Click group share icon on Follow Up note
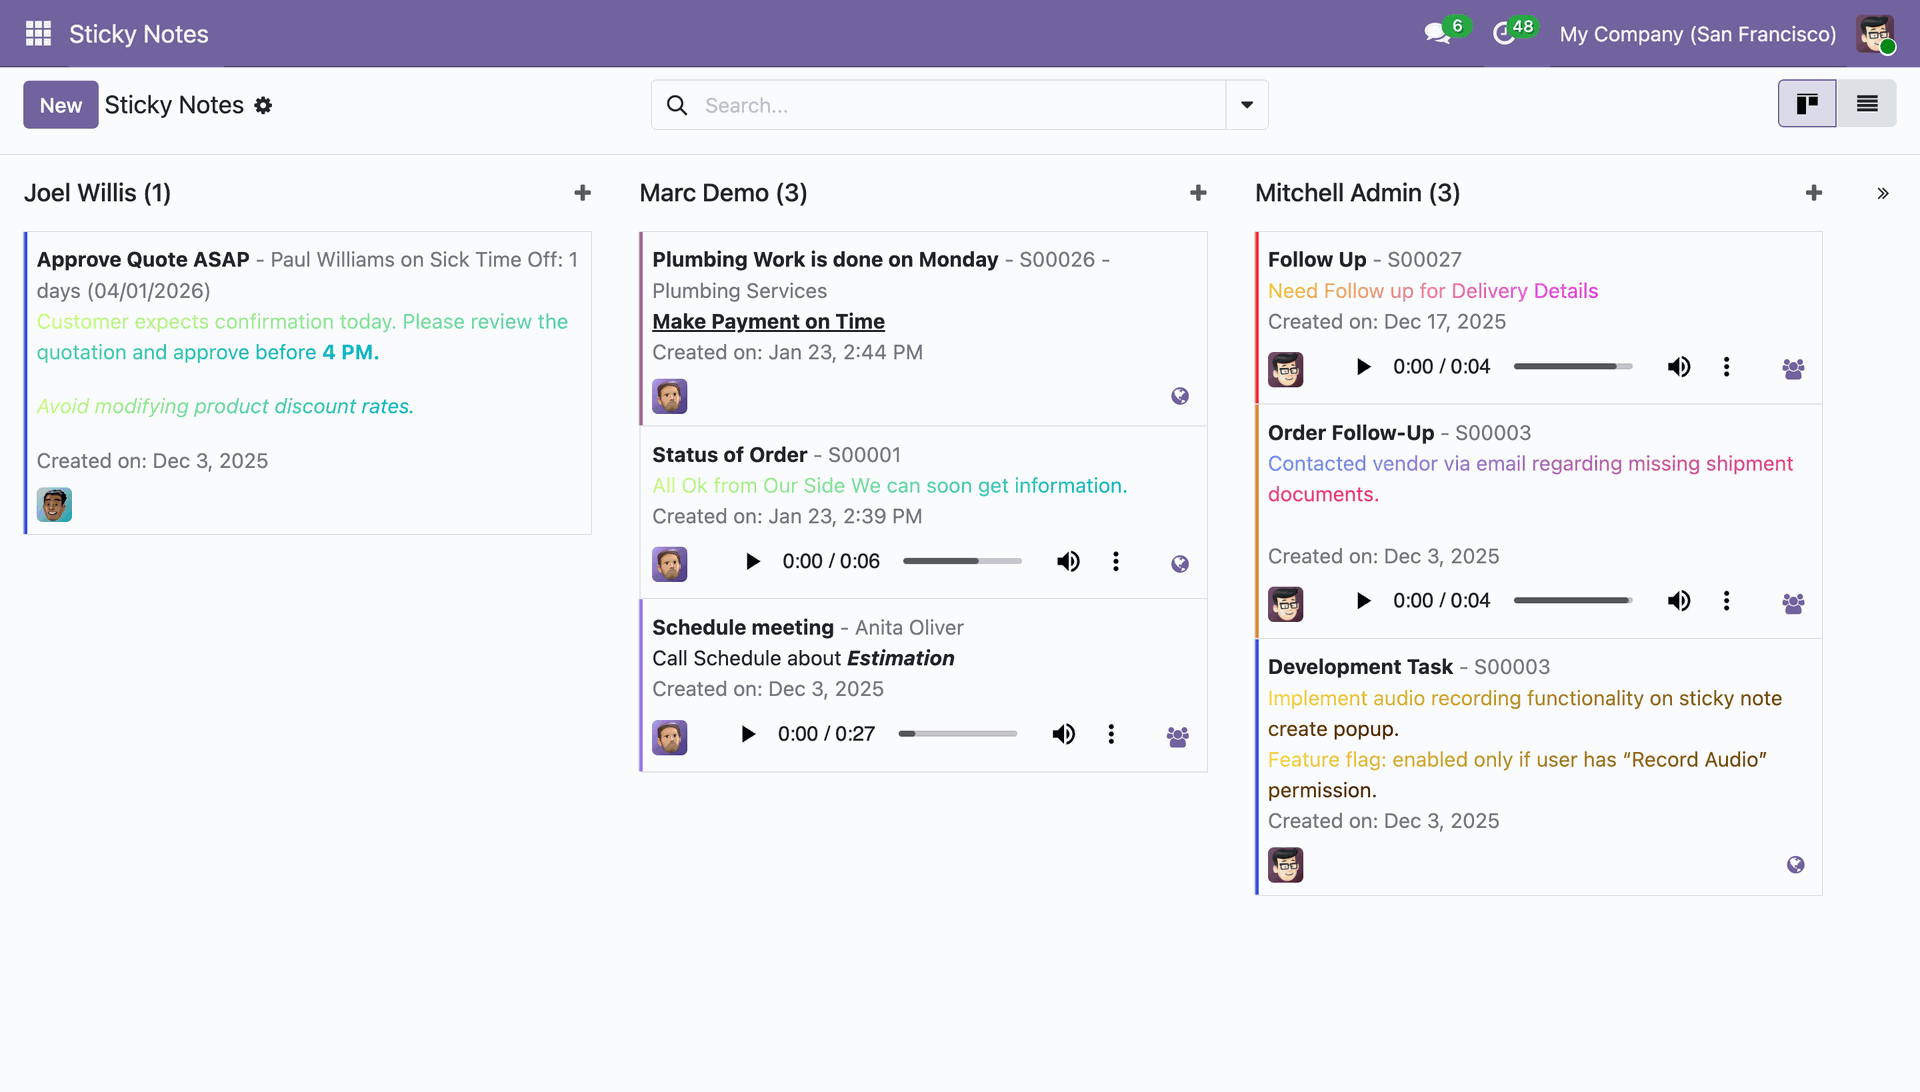The image size is (1920, 1092). pyautogui.click(x=1793, y=369)
